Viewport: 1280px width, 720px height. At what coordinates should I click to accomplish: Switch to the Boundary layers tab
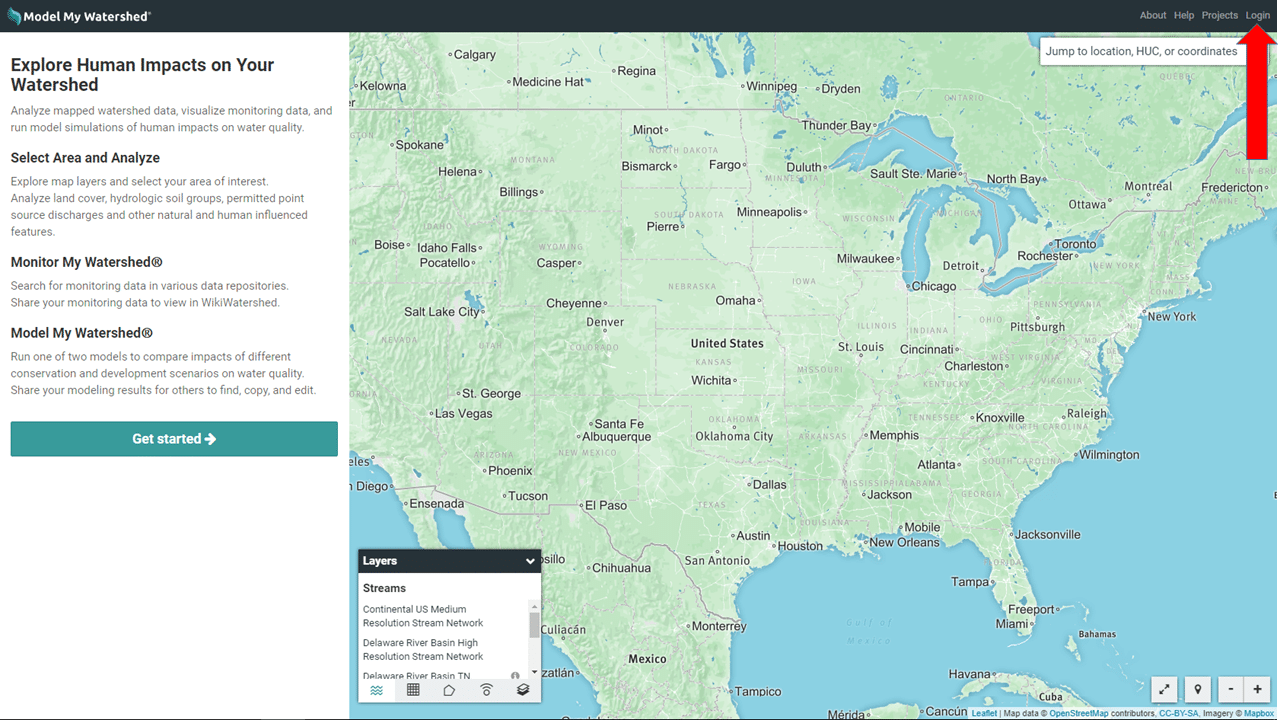[449, 689]
